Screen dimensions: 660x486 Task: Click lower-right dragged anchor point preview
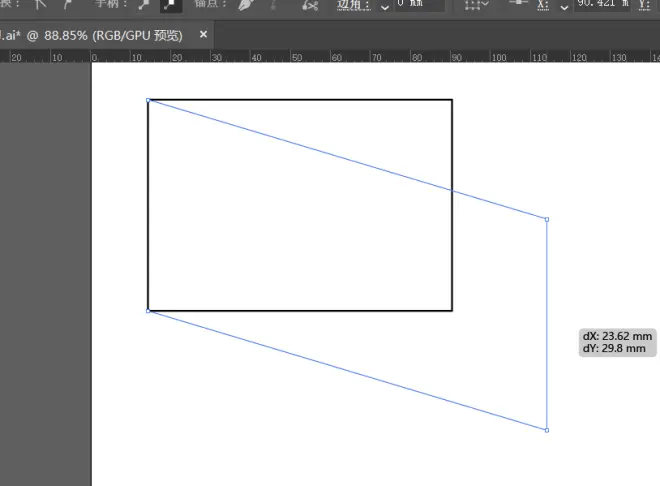point(547,430)
